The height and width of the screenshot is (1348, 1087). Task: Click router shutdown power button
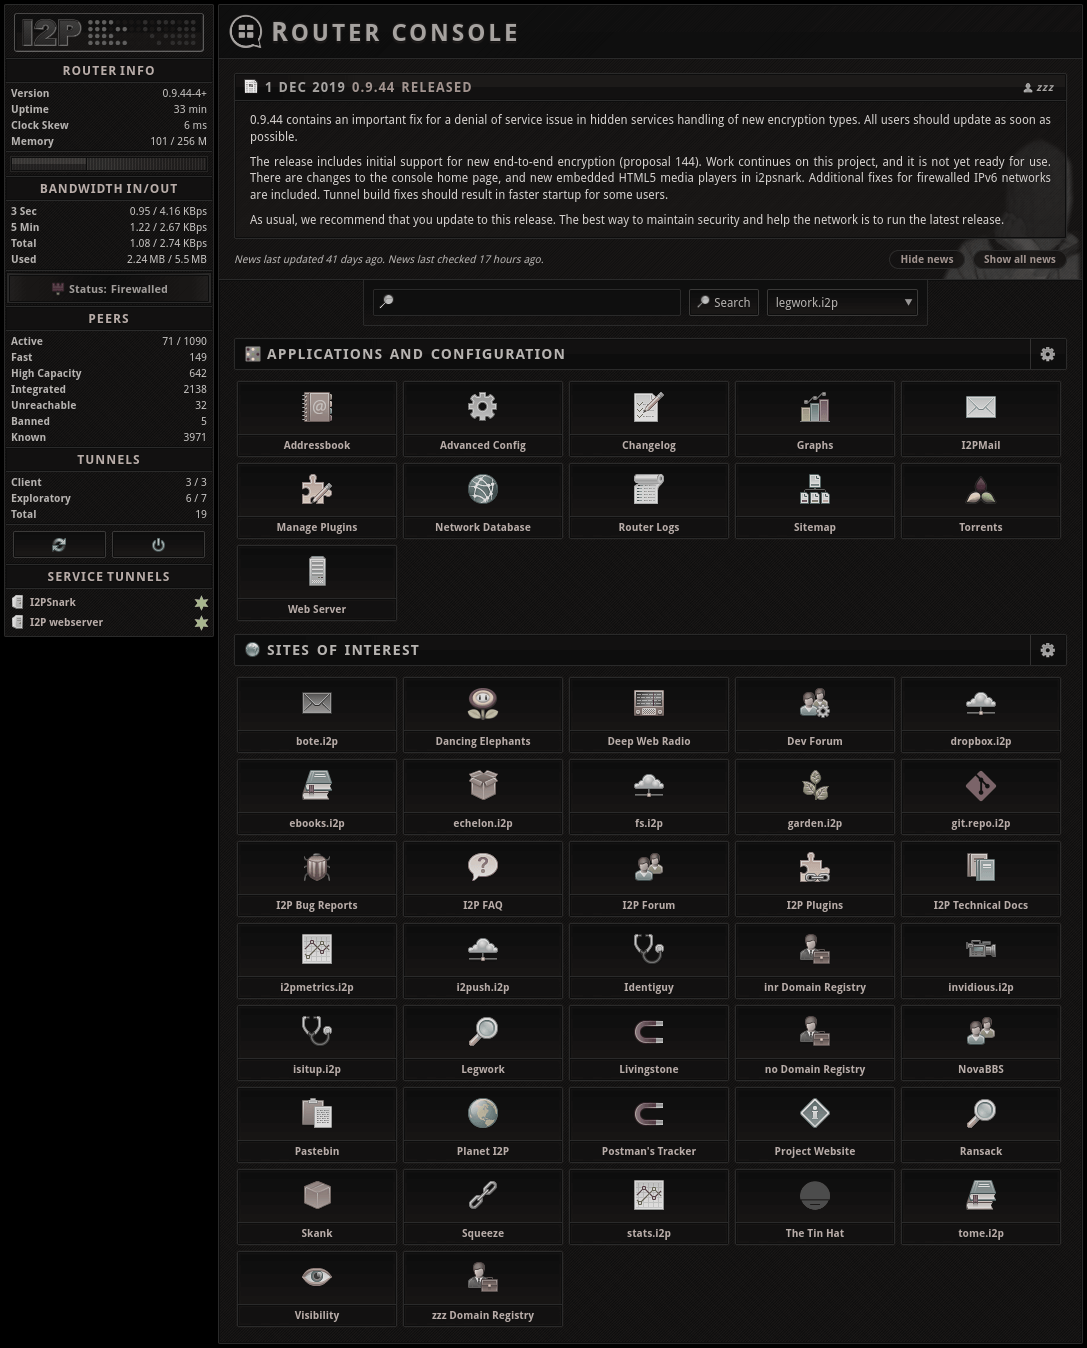pyautogui.click(x=158, y=544)
